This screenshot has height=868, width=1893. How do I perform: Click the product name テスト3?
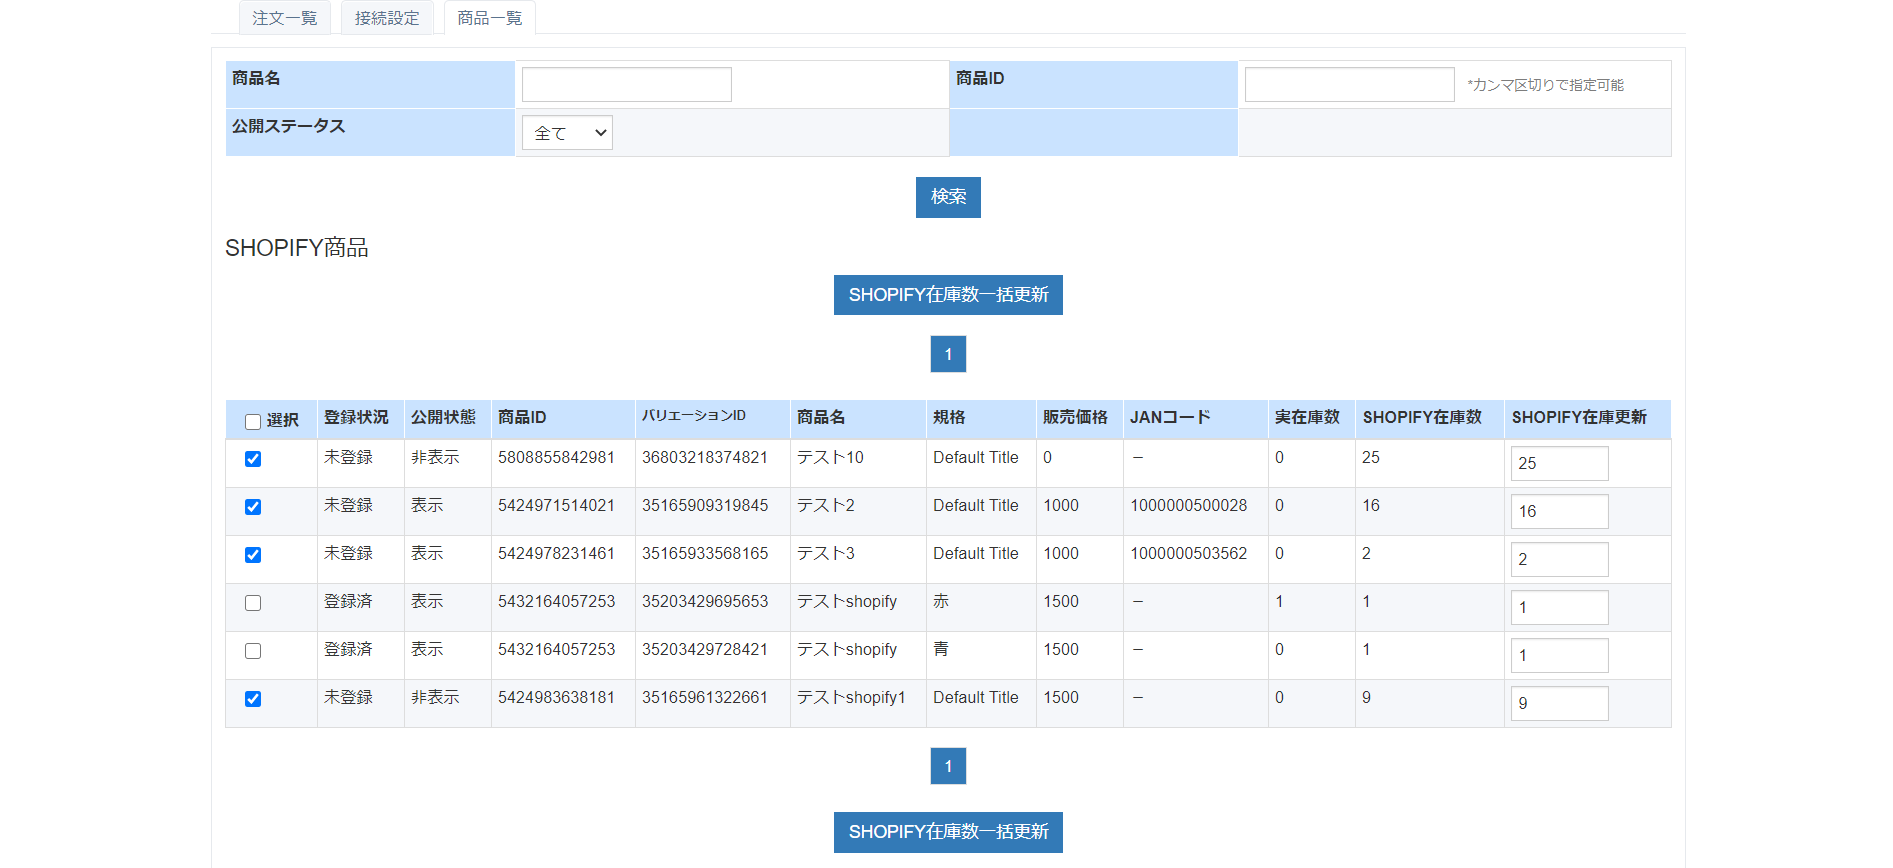point(826,553)
